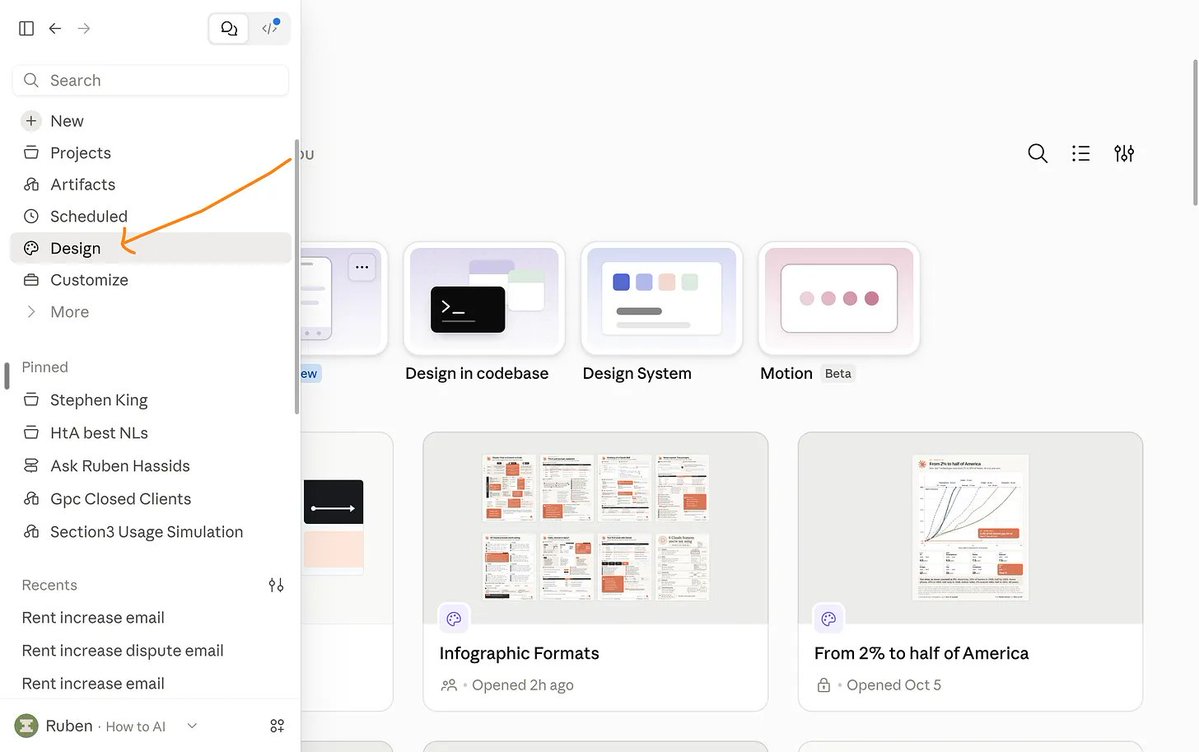Switch to list view icon
This screenshot has width=1199, height=752.
click(x=1080, y=153)
